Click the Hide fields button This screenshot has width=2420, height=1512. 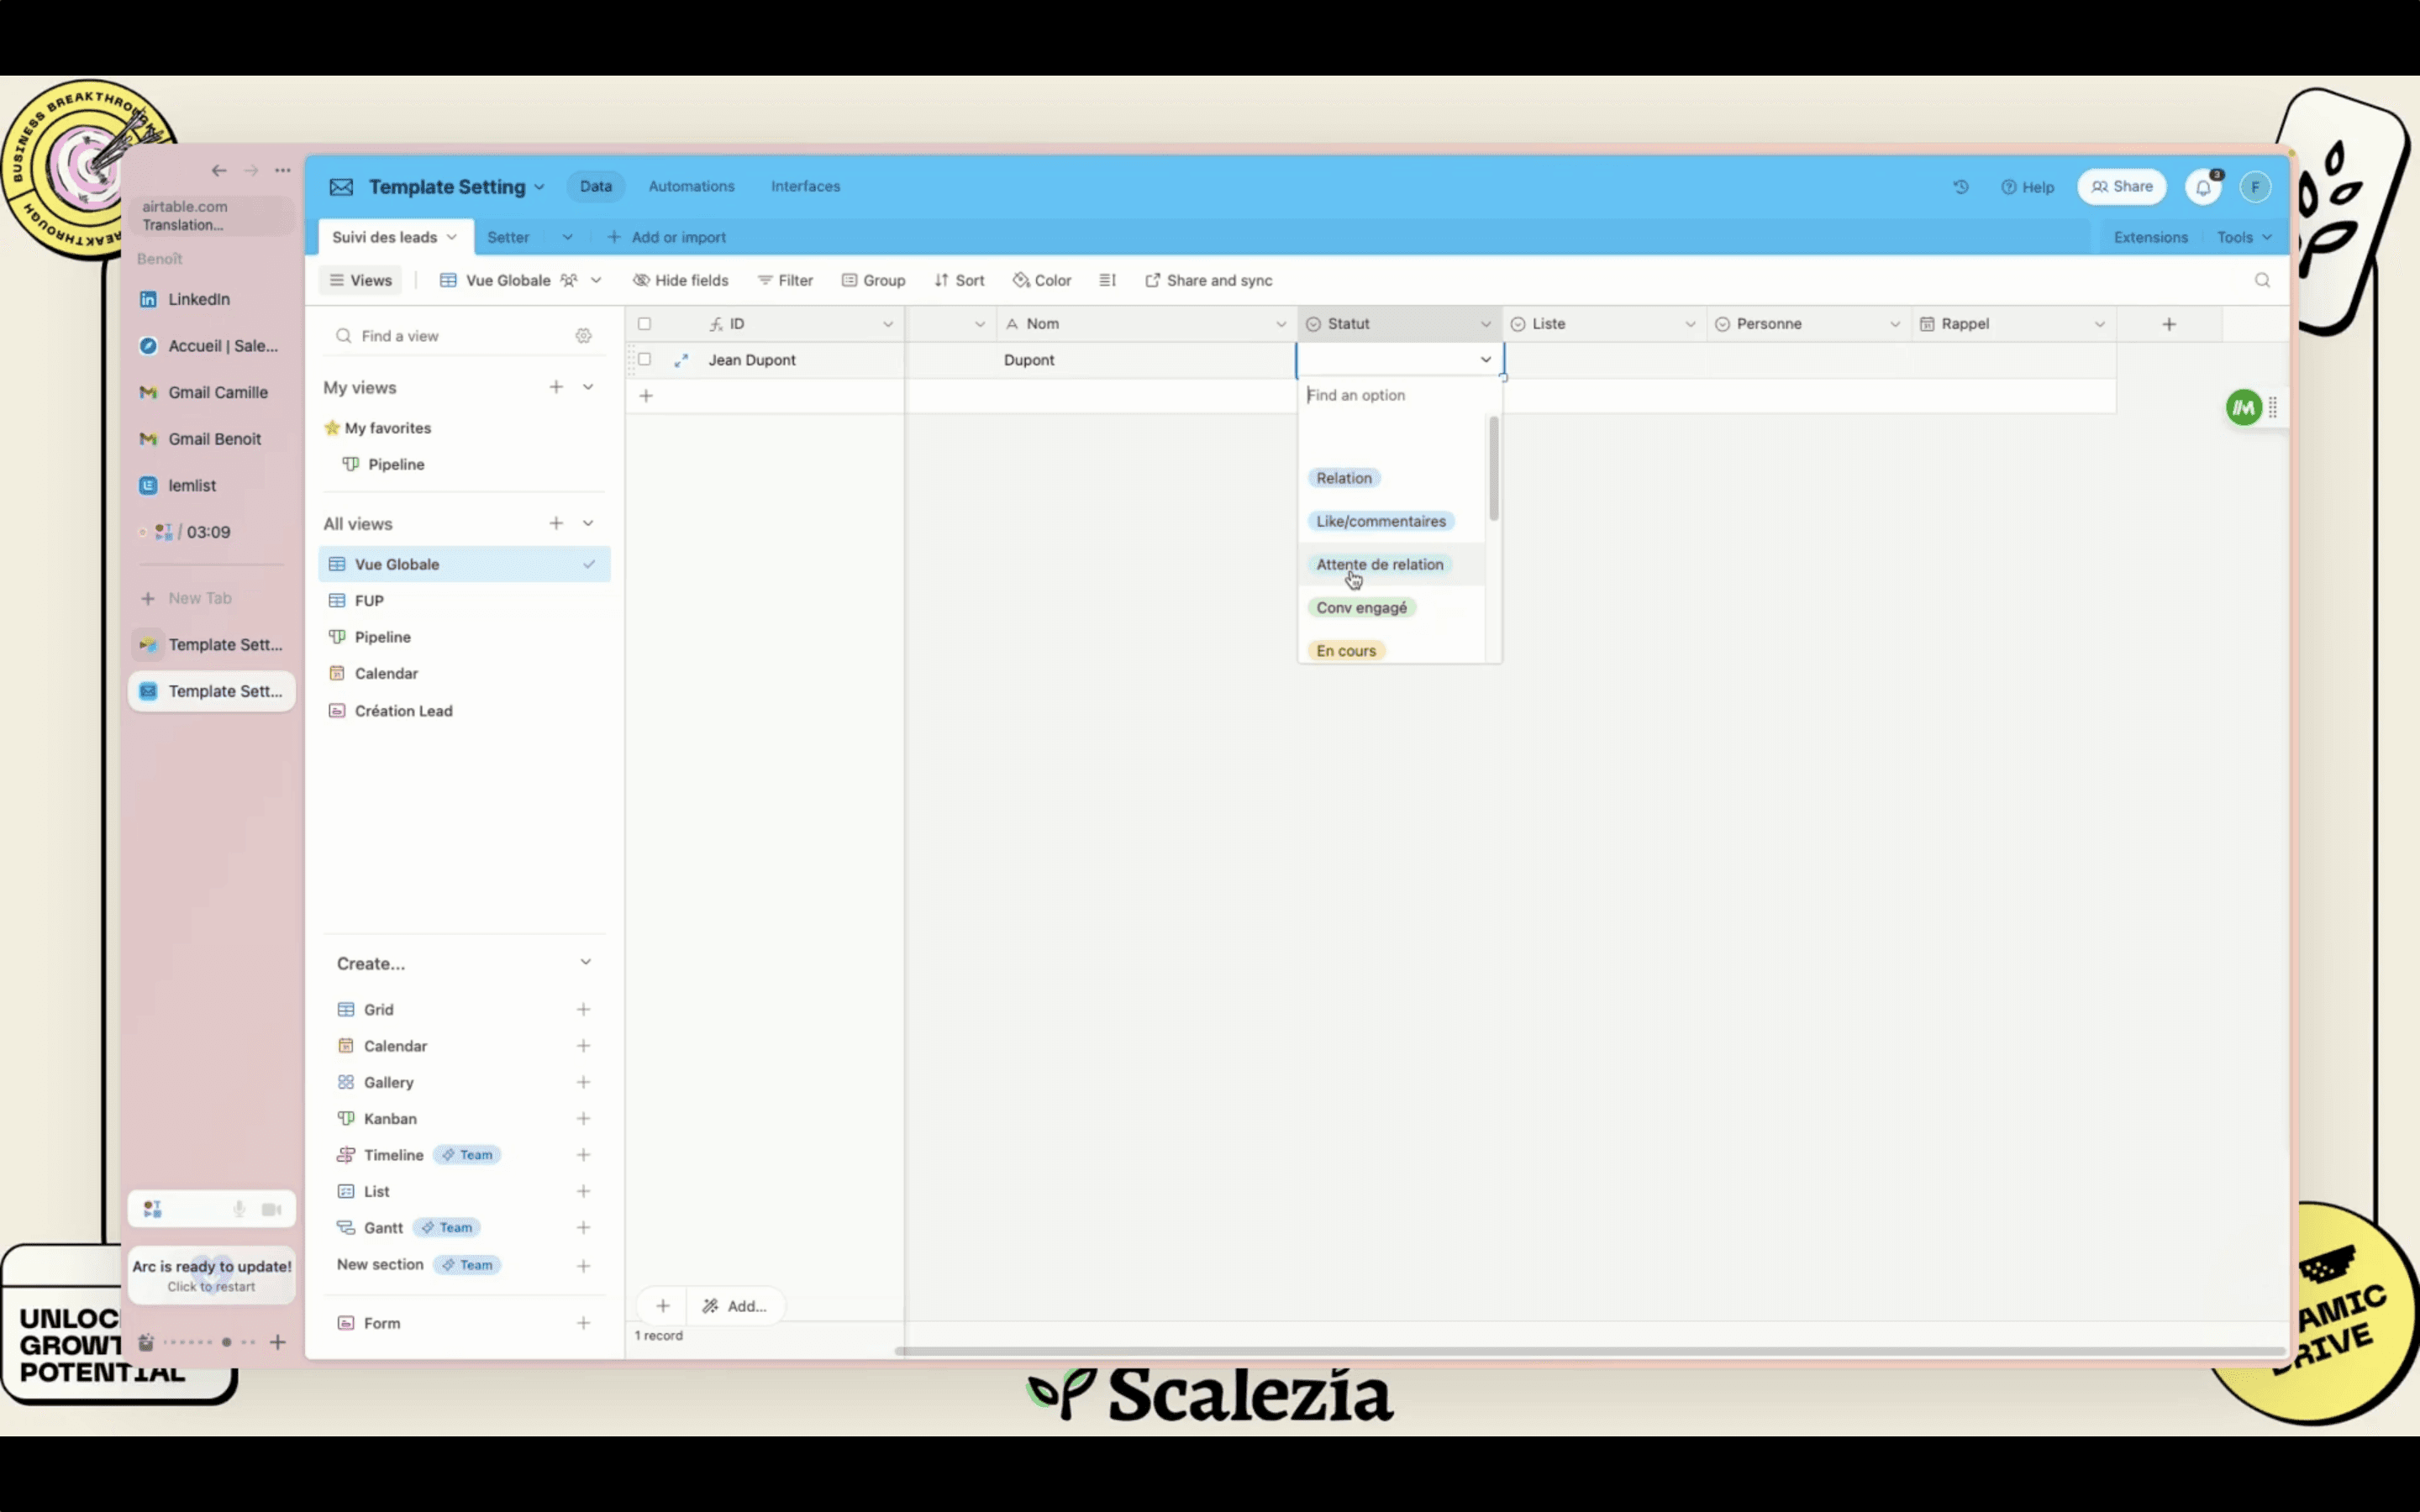point(681,280)
